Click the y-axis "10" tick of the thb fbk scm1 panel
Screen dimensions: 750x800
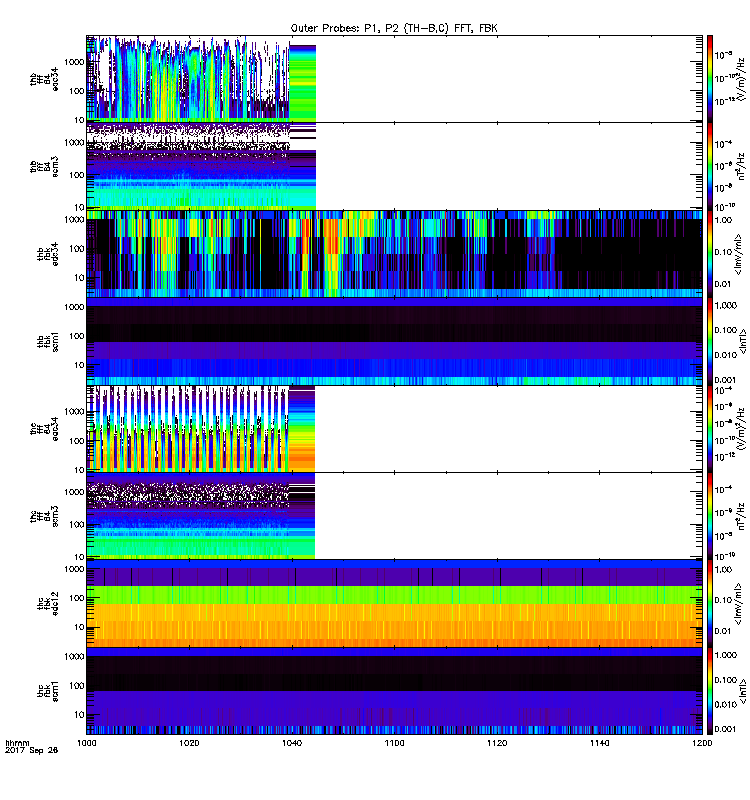(x=80, y=365)
